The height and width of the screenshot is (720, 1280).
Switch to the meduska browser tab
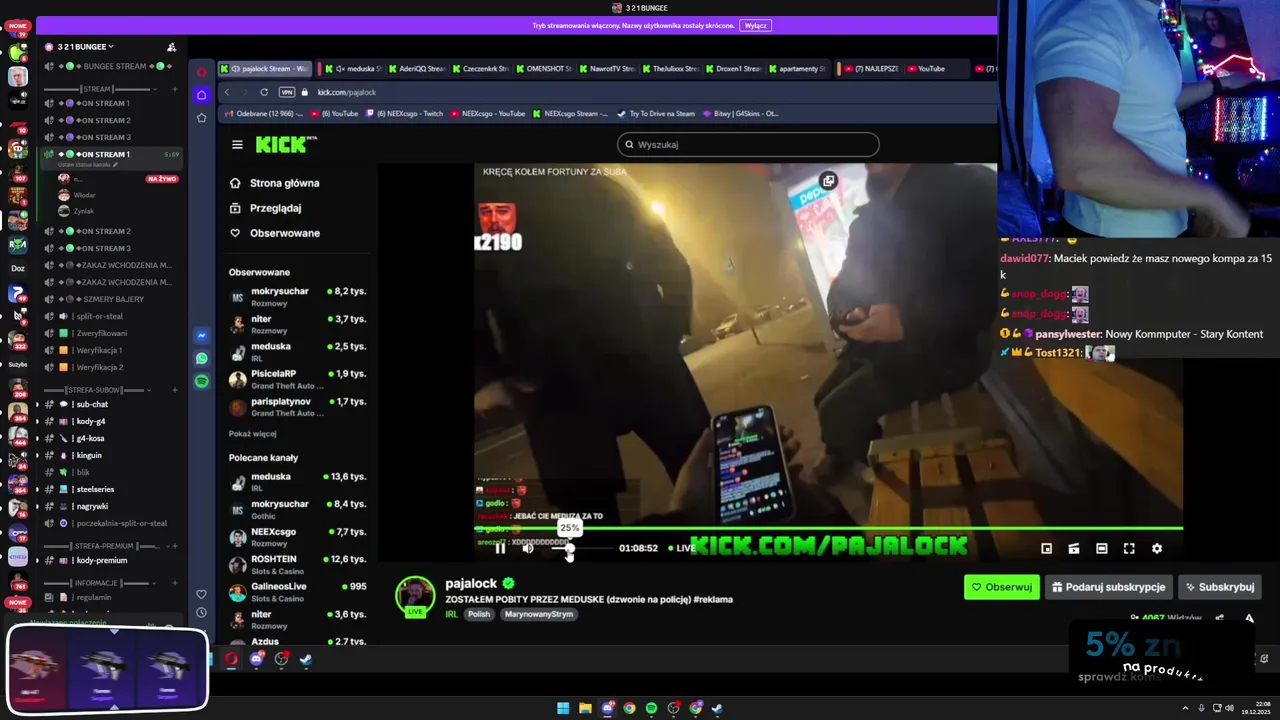pos(354,69)
